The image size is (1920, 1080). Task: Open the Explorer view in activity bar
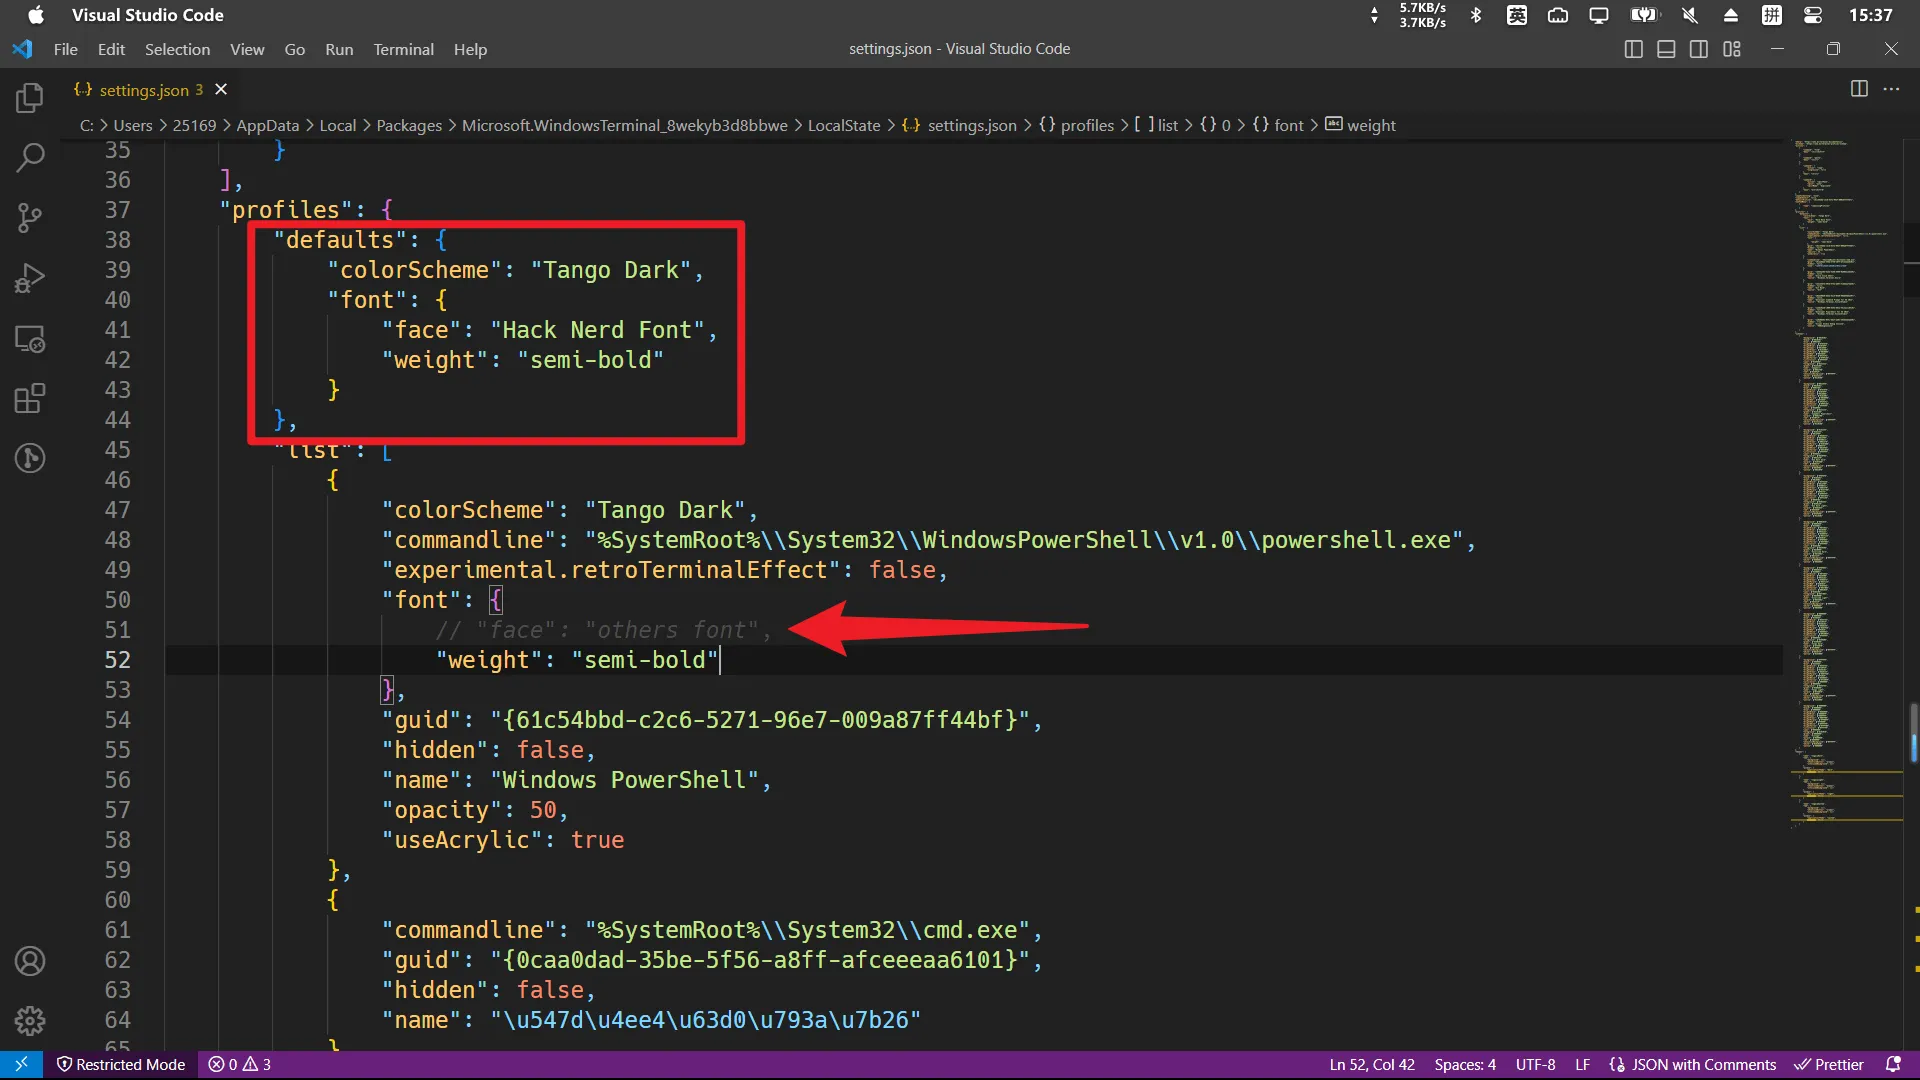tap(30, 98)
